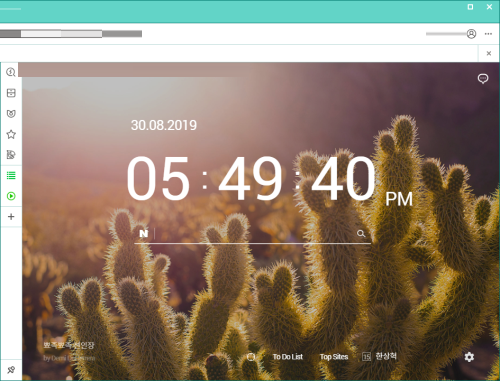Open the Bookmarks star sidebar icon
Viewport: 500px width, 381px height.
pos(11,134)
